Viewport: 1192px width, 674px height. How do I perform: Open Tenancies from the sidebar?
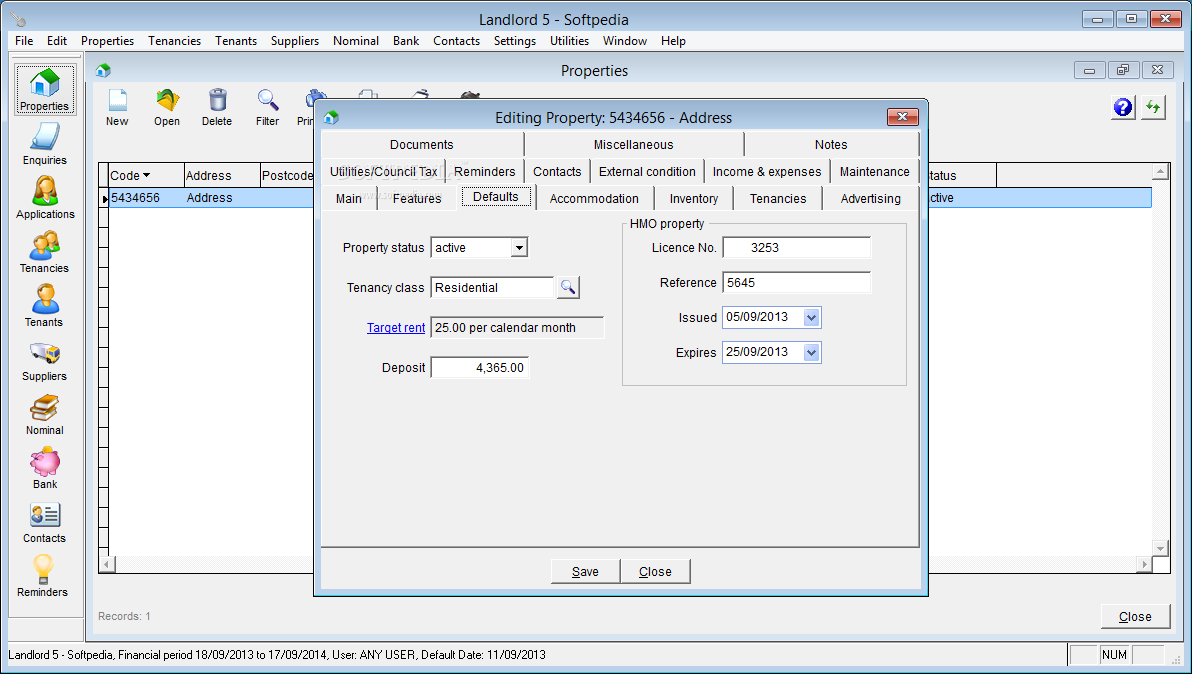45,252
